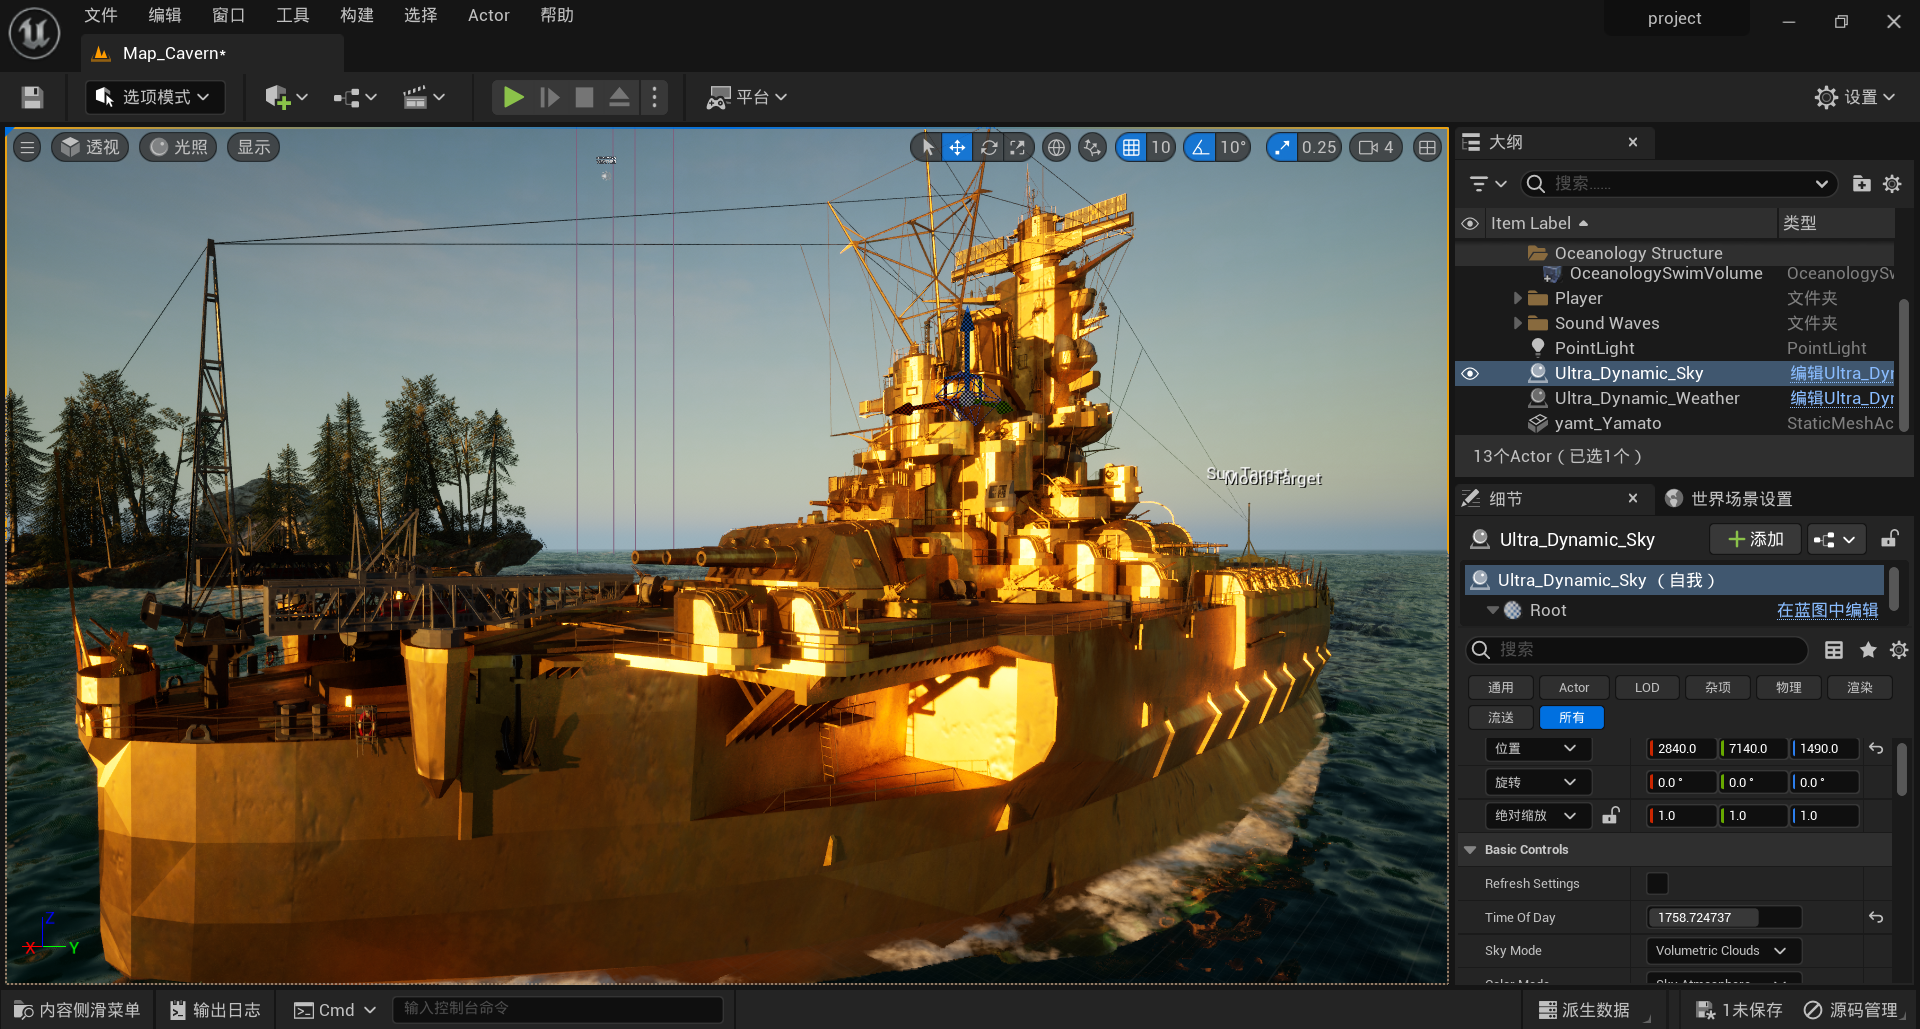1920x1029 pixels.
Task: Open the 文件 menu
Action: click(x=101, y=15)
